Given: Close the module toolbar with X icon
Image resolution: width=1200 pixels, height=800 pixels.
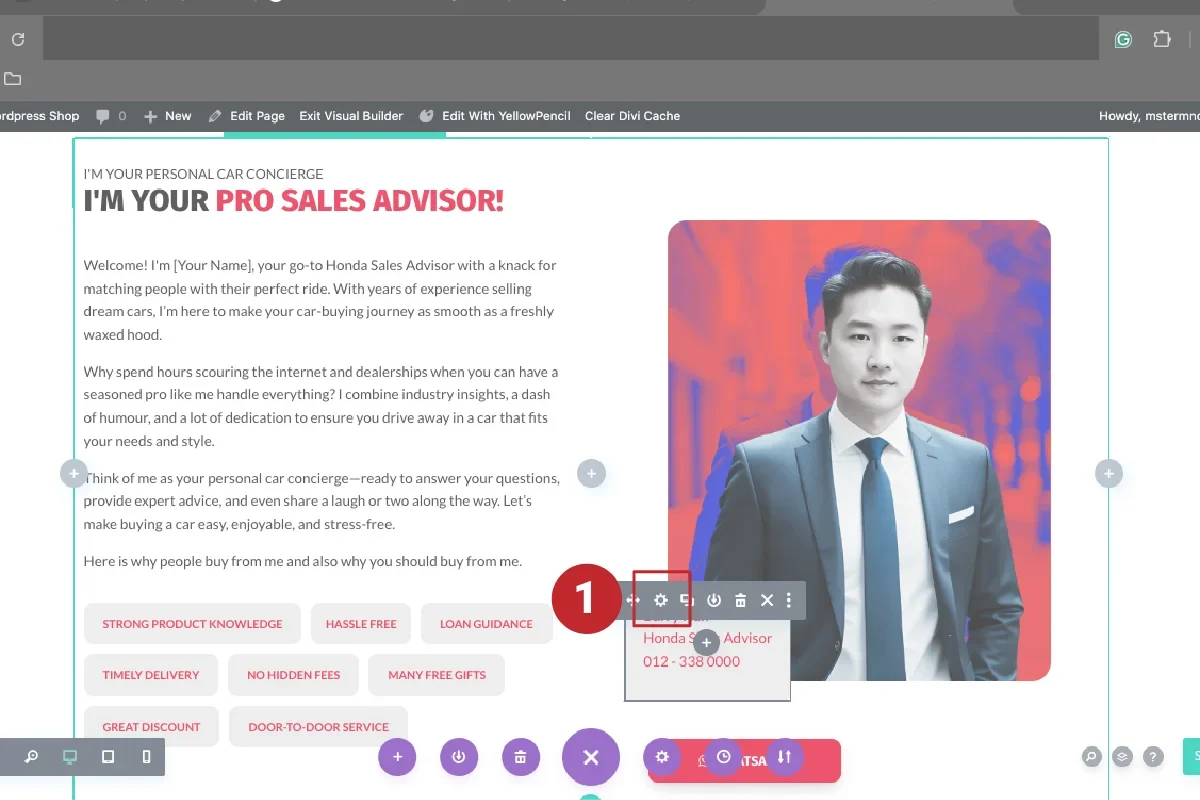Looking at the screenshot, I should coord(767,600).
